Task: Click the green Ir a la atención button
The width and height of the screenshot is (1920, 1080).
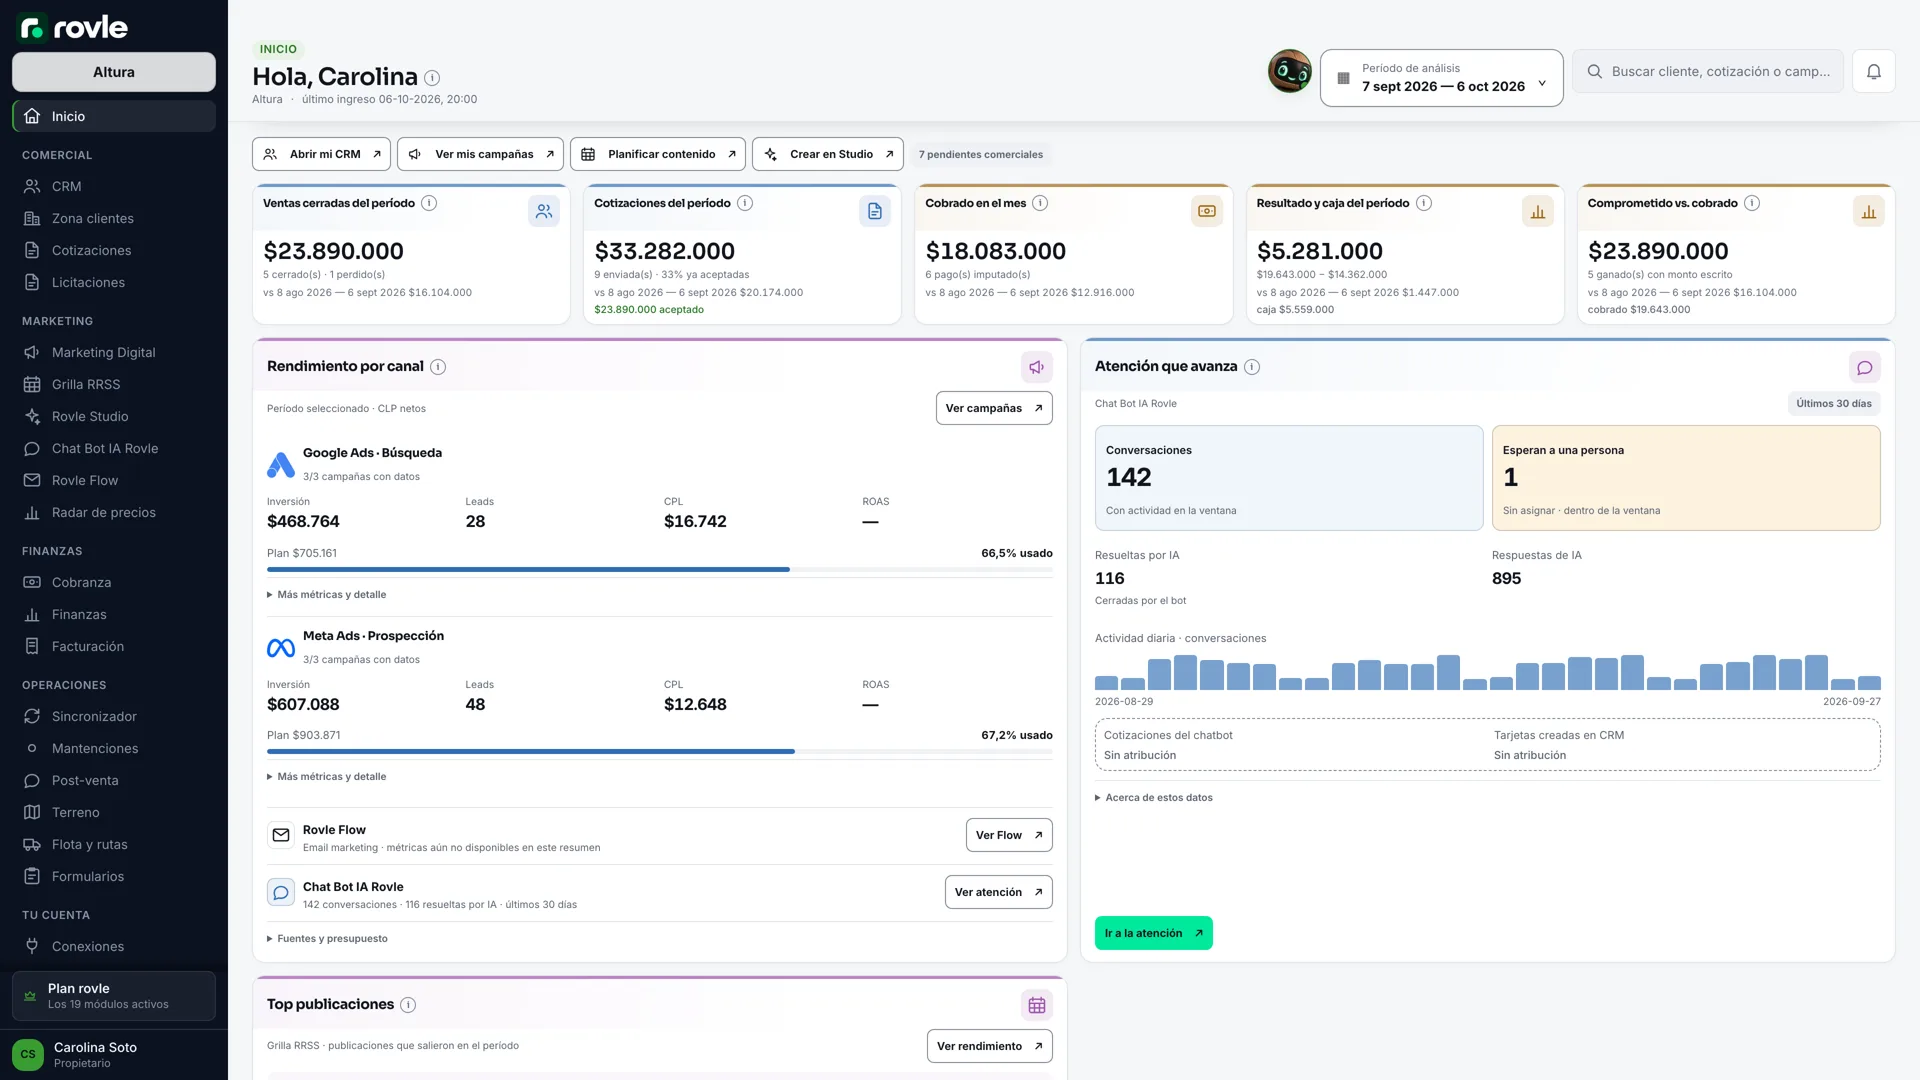Action: (x=1153, y=933)
